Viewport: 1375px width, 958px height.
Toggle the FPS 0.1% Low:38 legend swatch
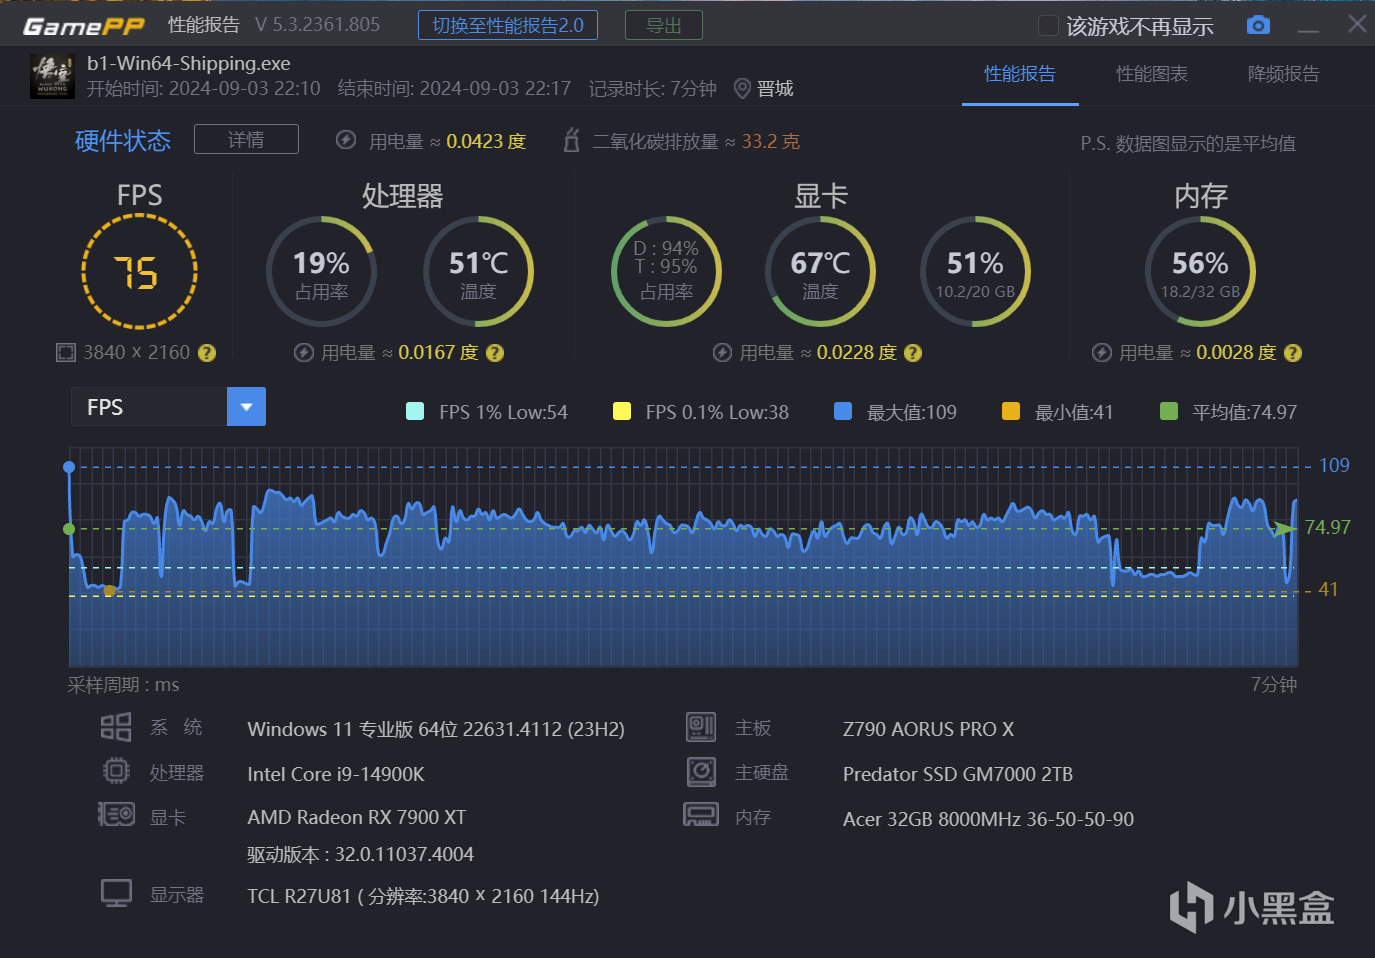[622, 411]
